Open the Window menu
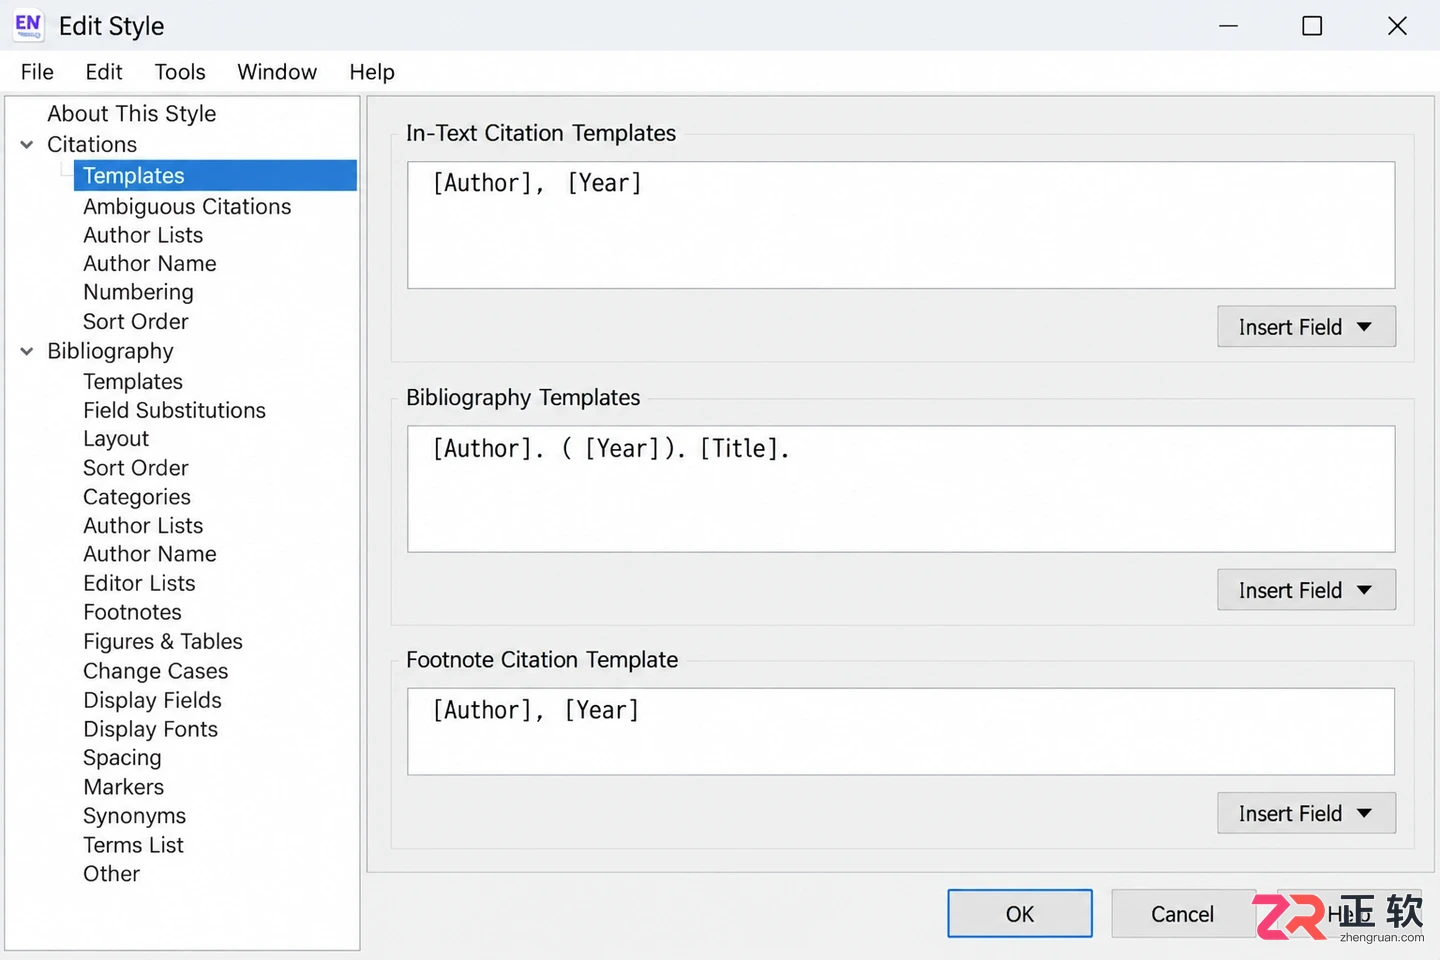This screenshot has width=1440, height=960. pyautogui.click(x=277, y=72)
